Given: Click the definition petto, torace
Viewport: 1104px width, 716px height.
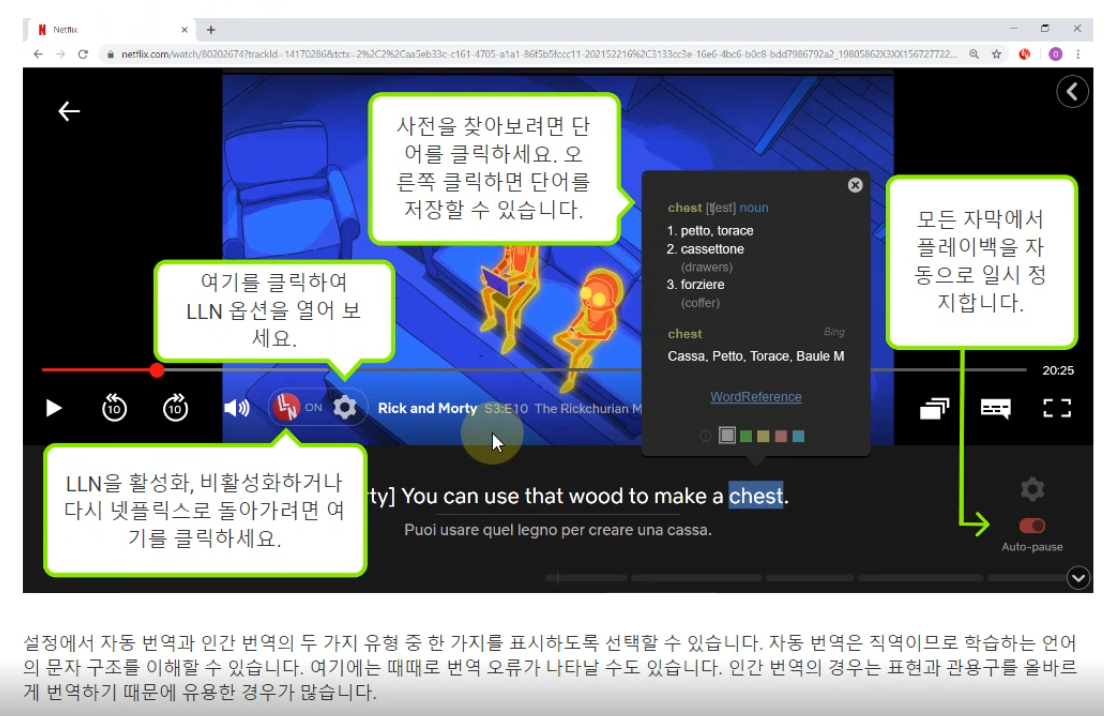Looking at the screenshot, I should [717, 231].
